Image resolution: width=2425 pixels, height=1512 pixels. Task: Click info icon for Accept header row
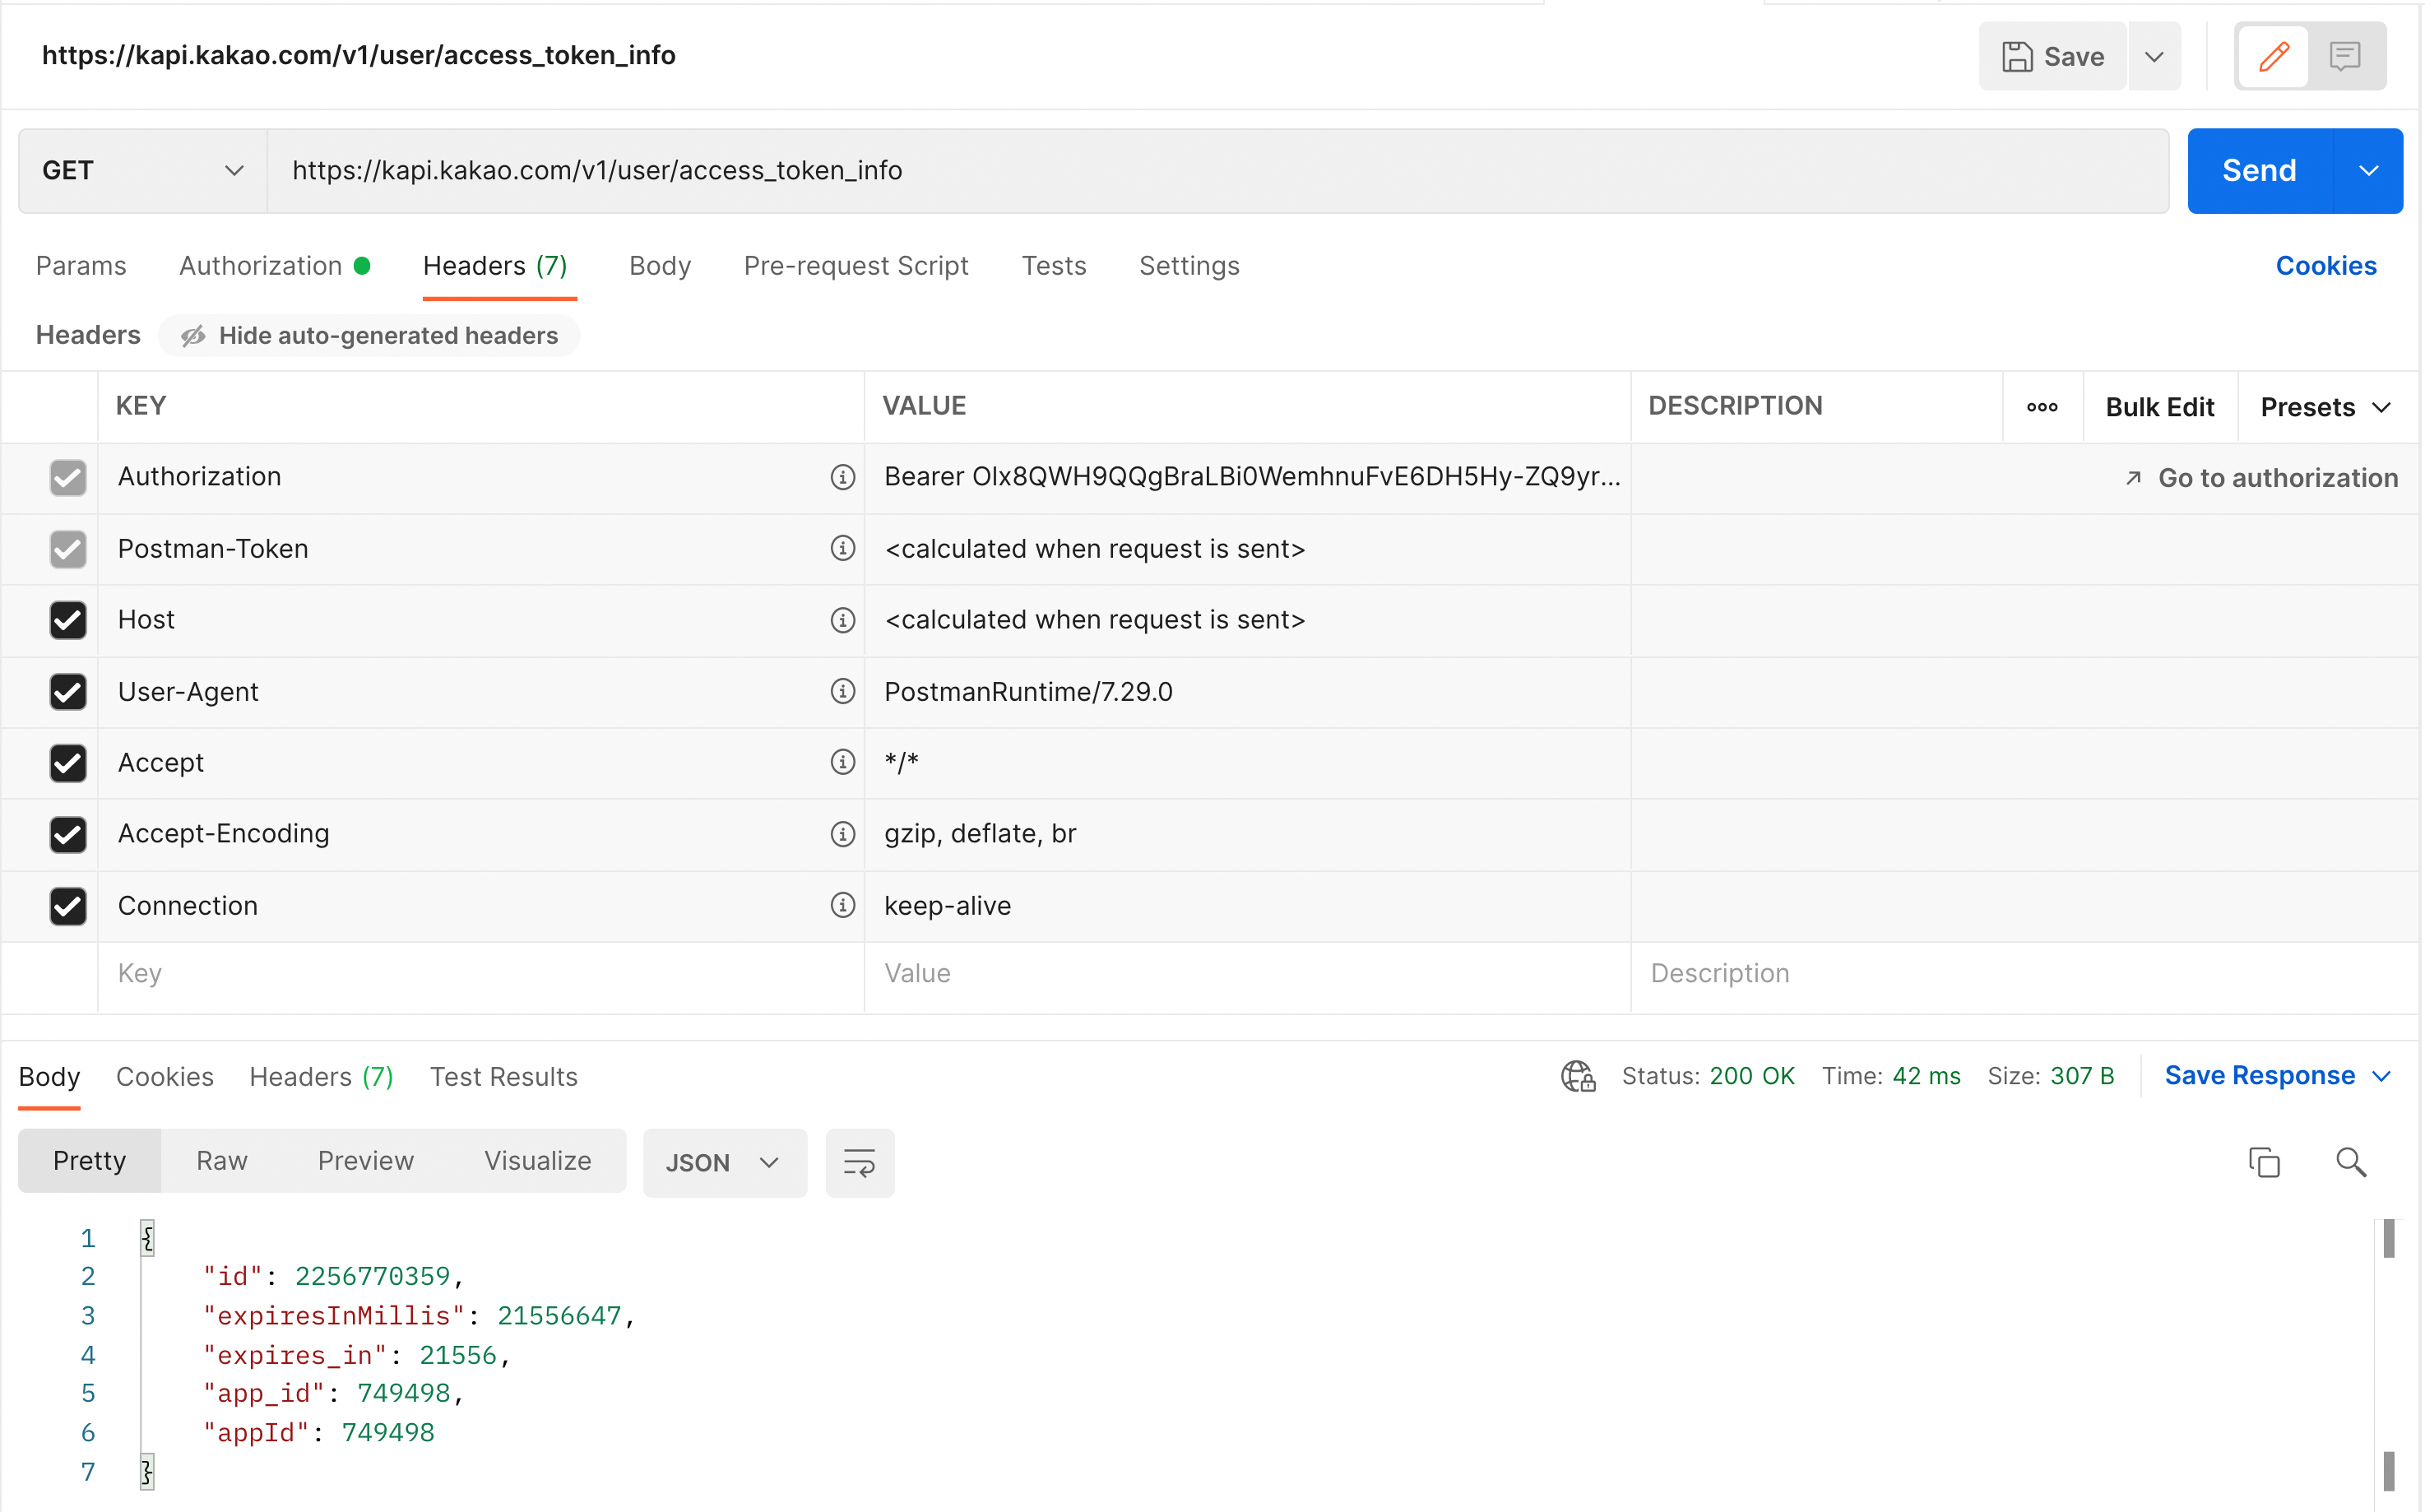tap(843, 762)
